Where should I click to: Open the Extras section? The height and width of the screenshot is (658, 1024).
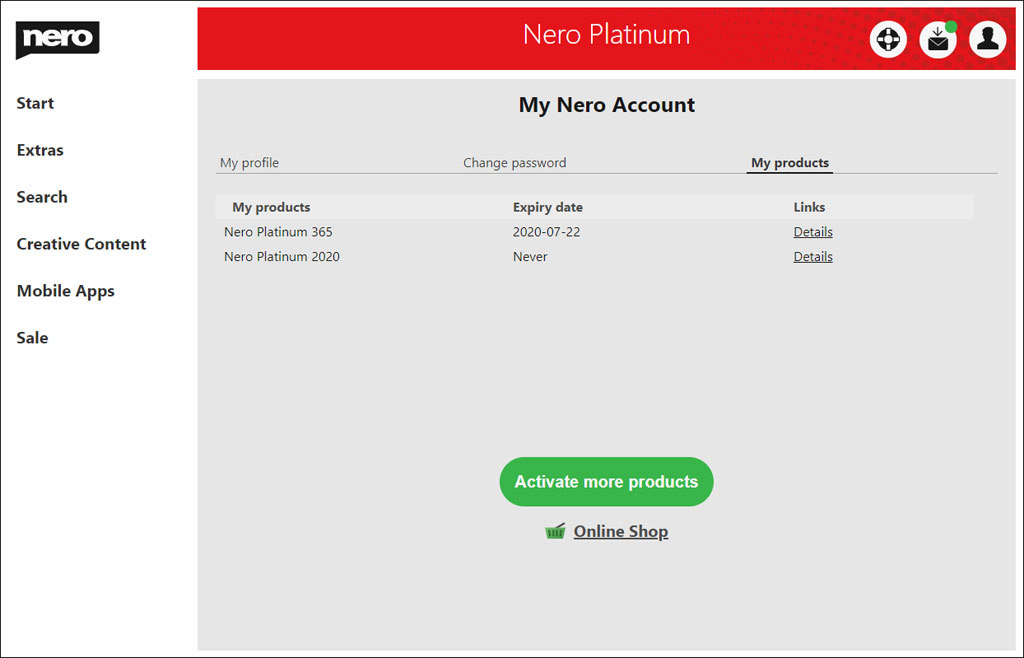coord(40,150)
